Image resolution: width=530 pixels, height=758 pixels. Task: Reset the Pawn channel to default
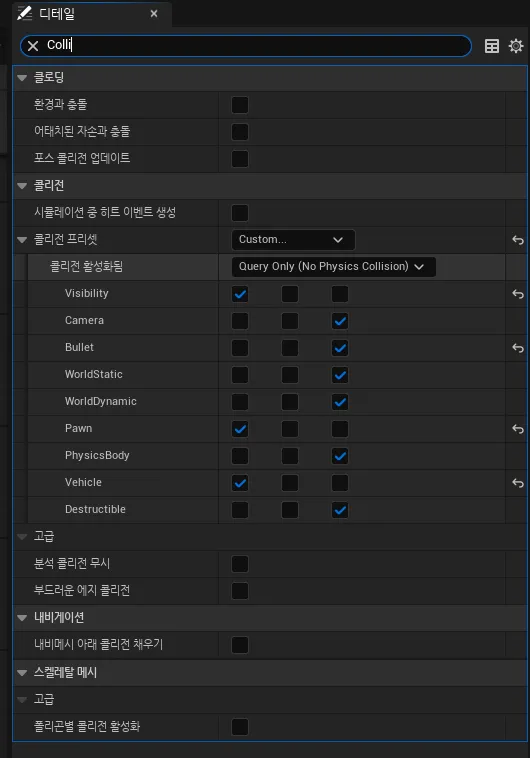(518, 429)
